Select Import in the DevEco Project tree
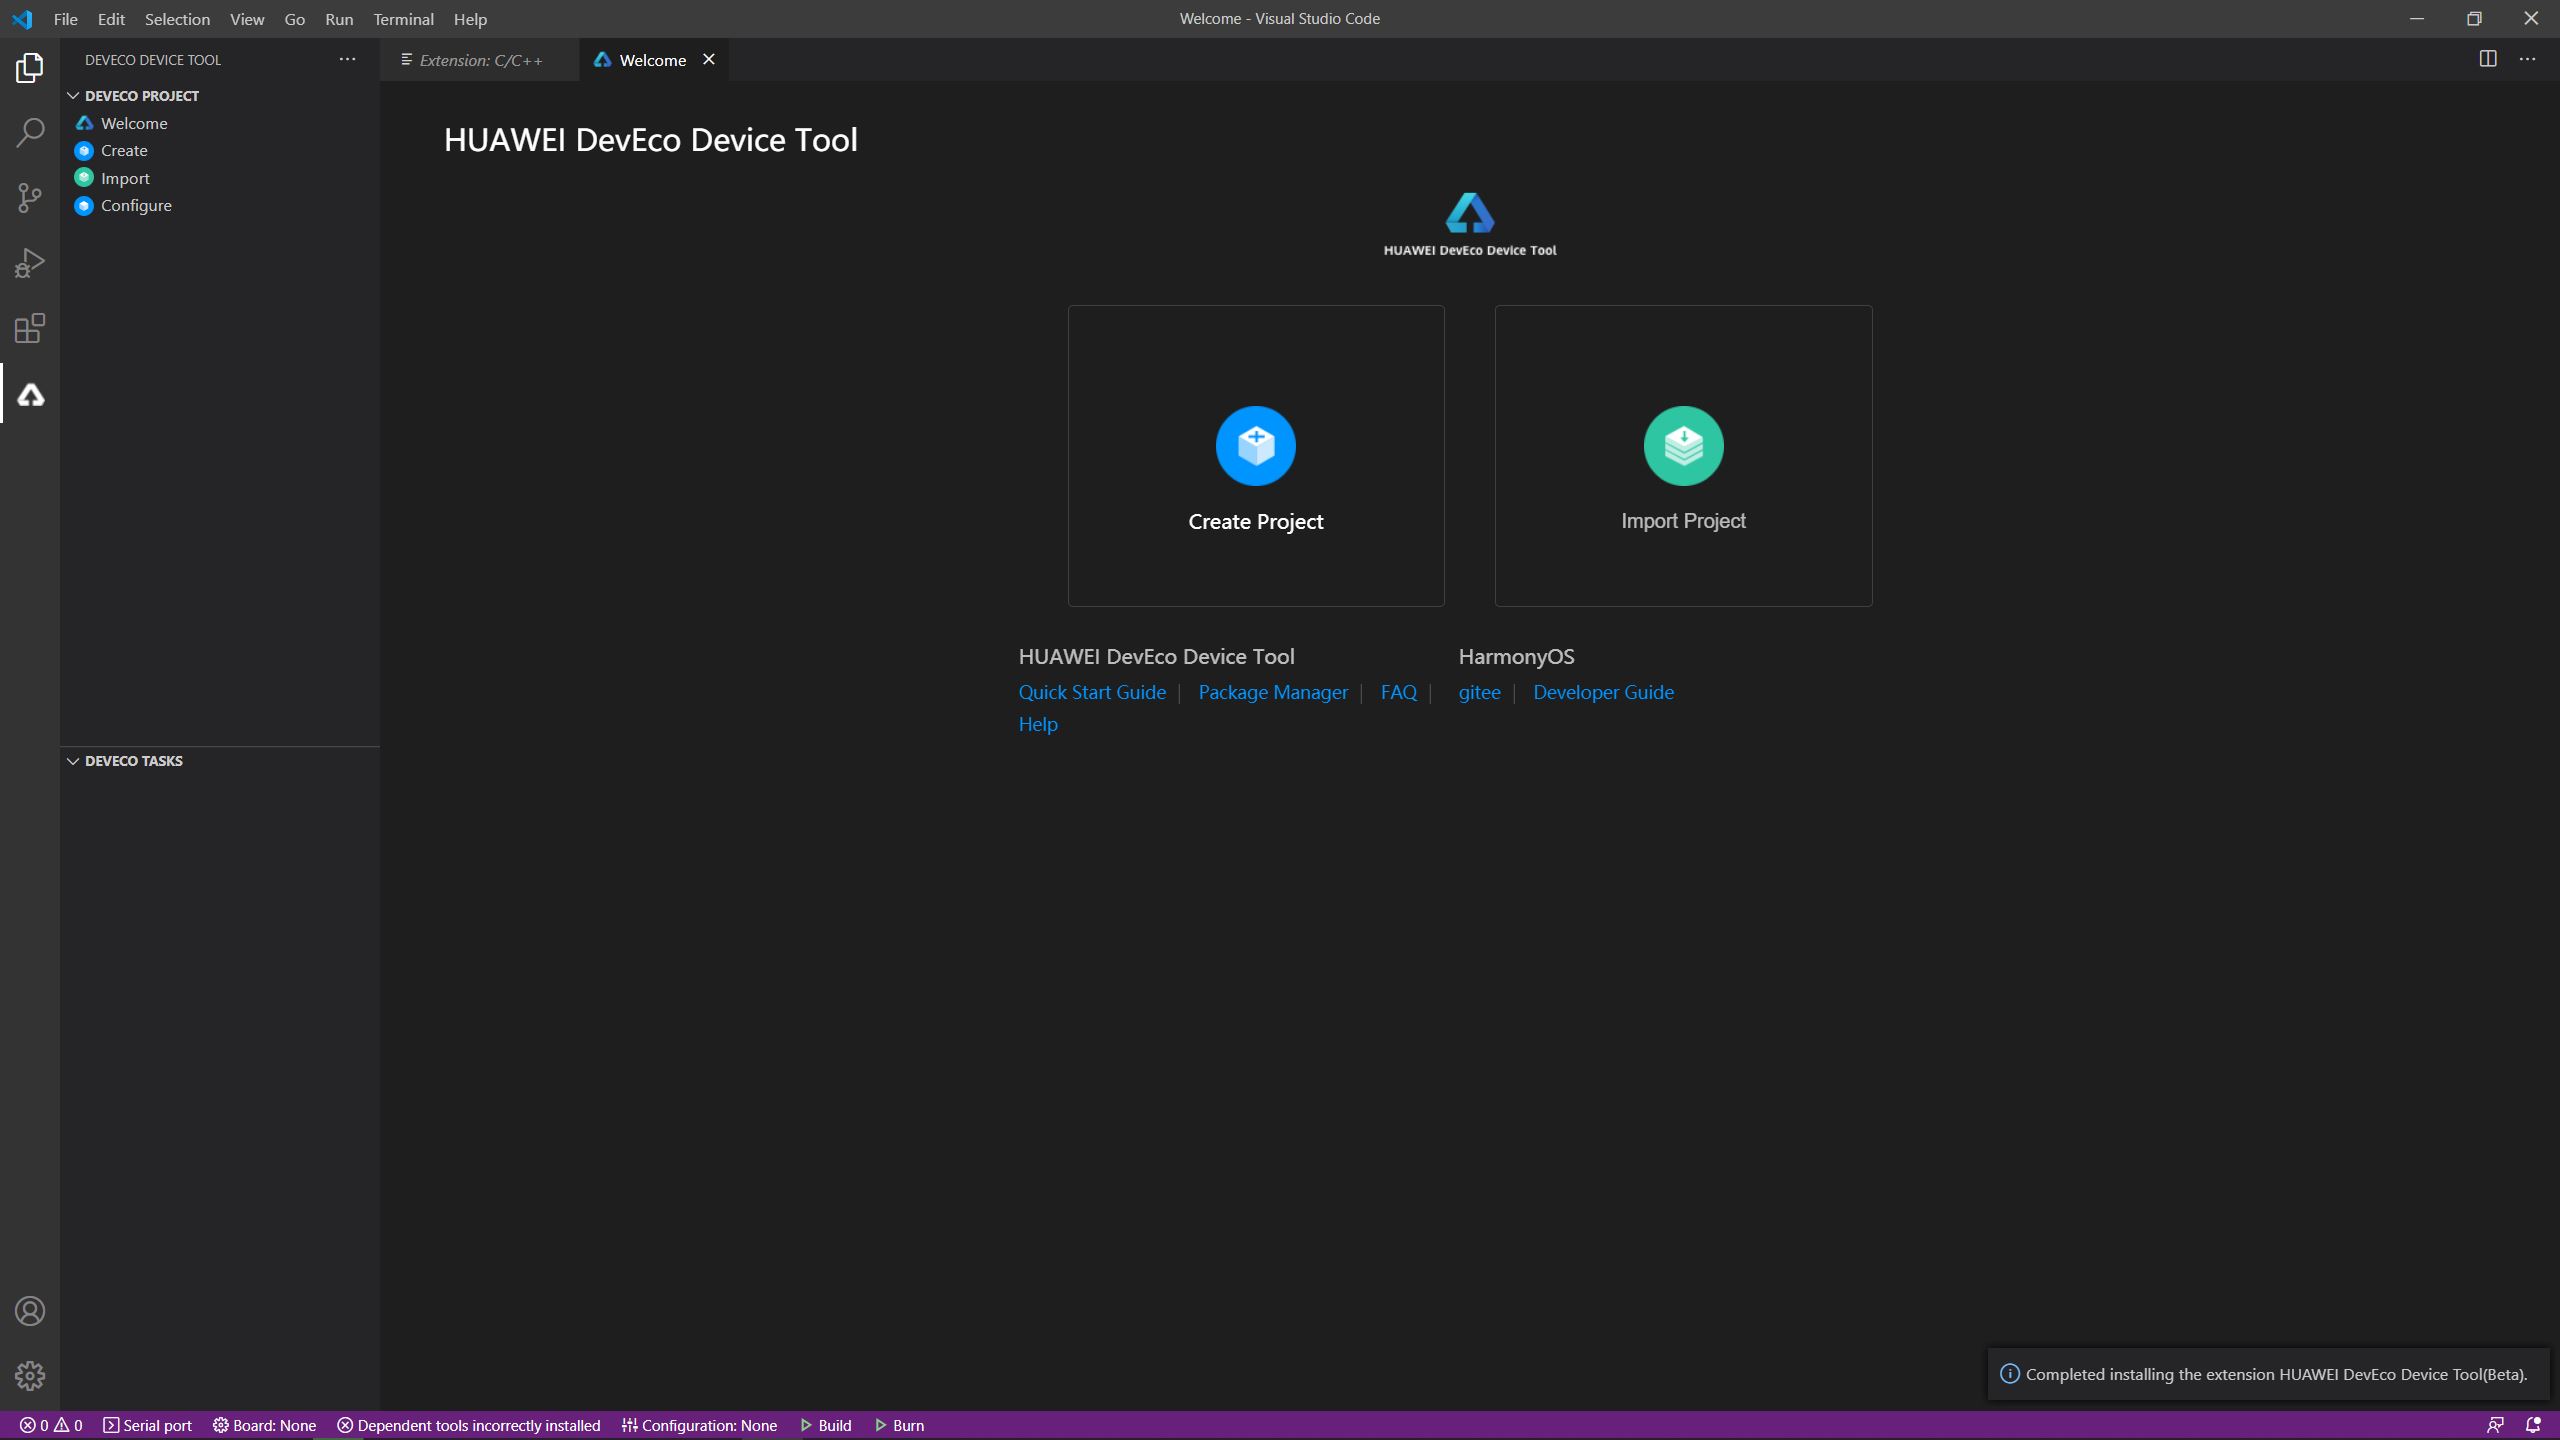 click(219, 178)
